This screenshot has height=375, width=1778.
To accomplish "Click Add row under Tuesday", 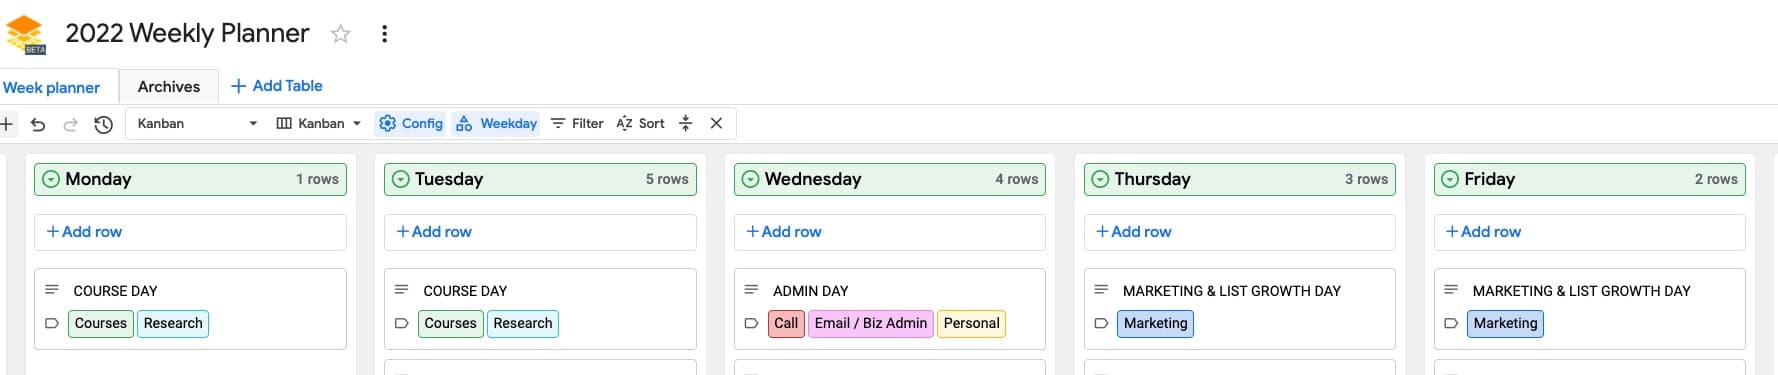I will (x=540, y=232).
